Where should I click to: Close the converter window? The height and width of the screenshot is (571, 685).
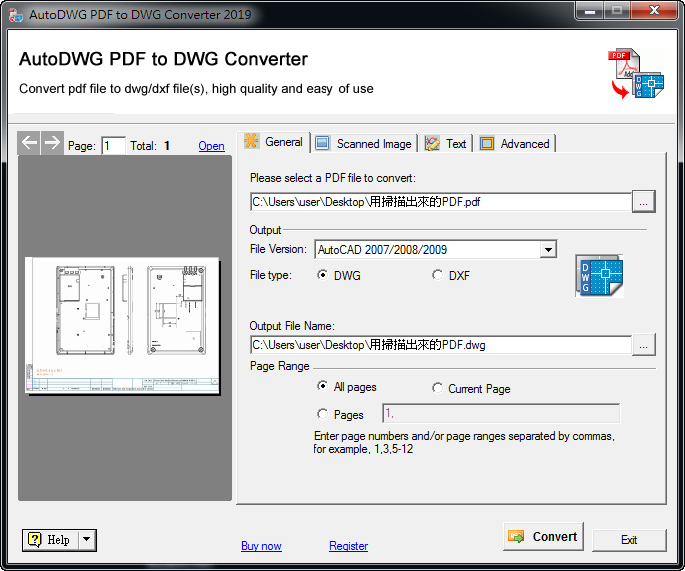click(x=654, y=11)
